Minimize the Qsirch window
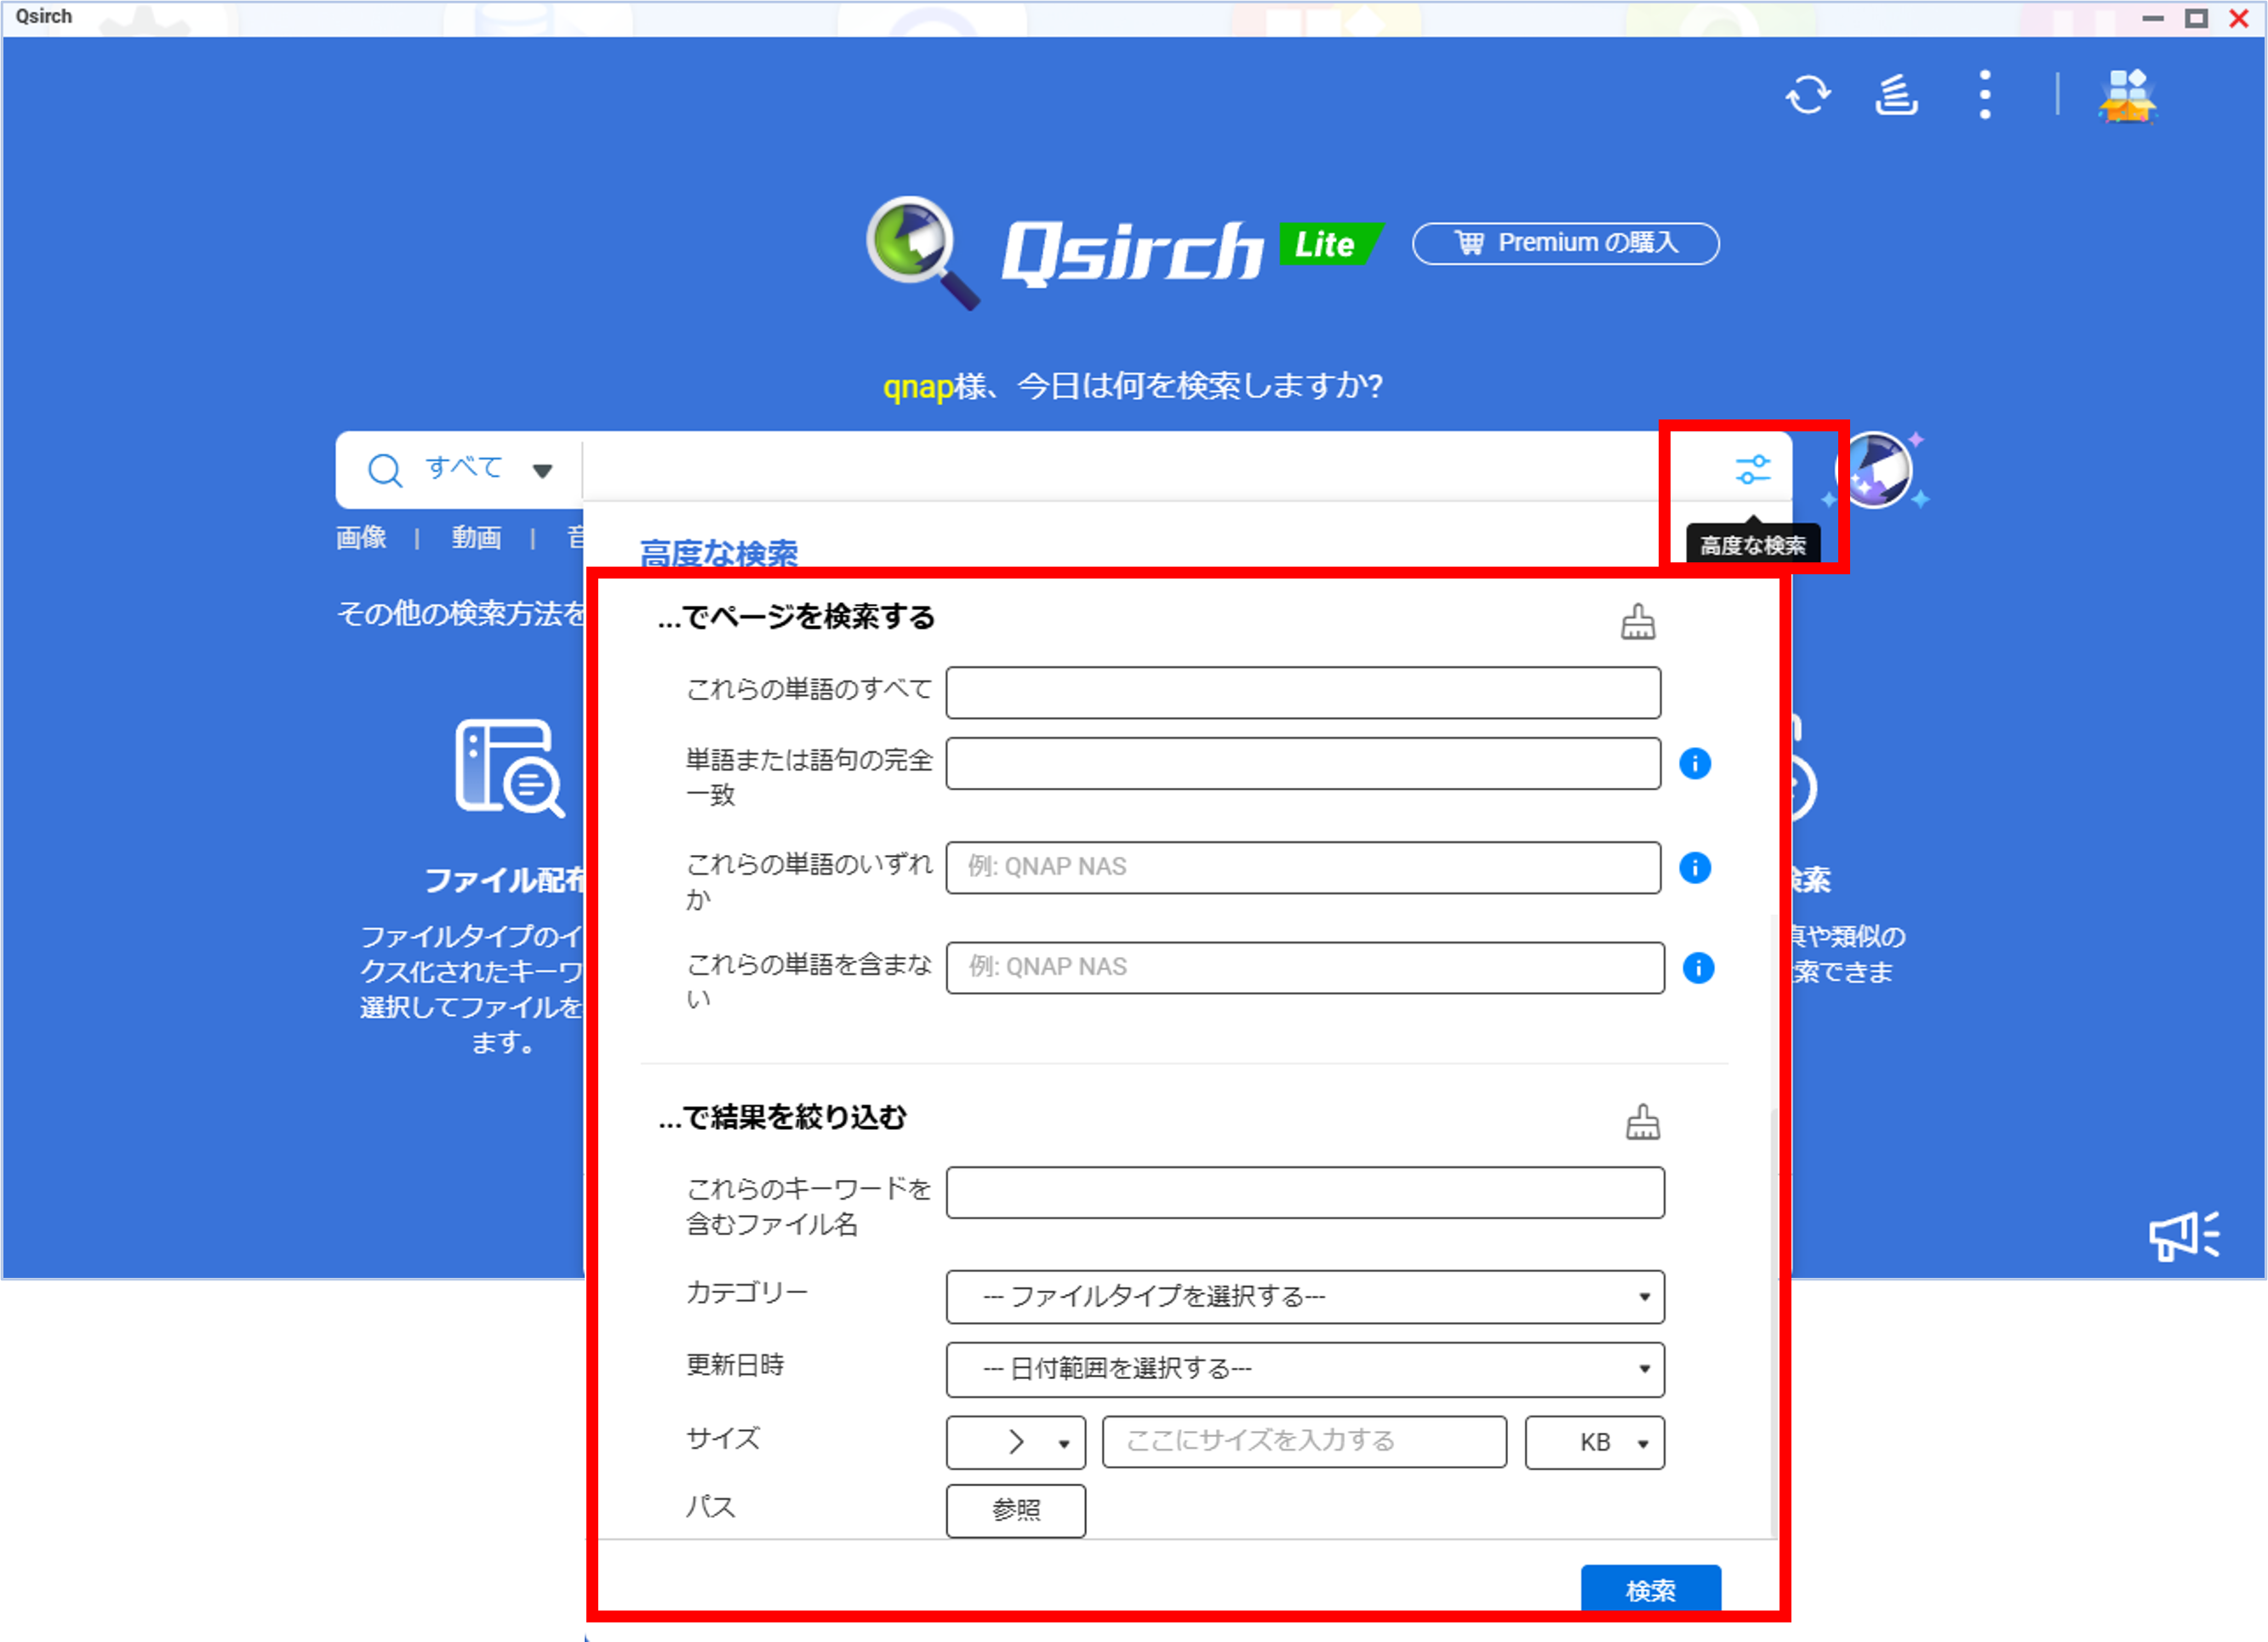 [2153, 18]
